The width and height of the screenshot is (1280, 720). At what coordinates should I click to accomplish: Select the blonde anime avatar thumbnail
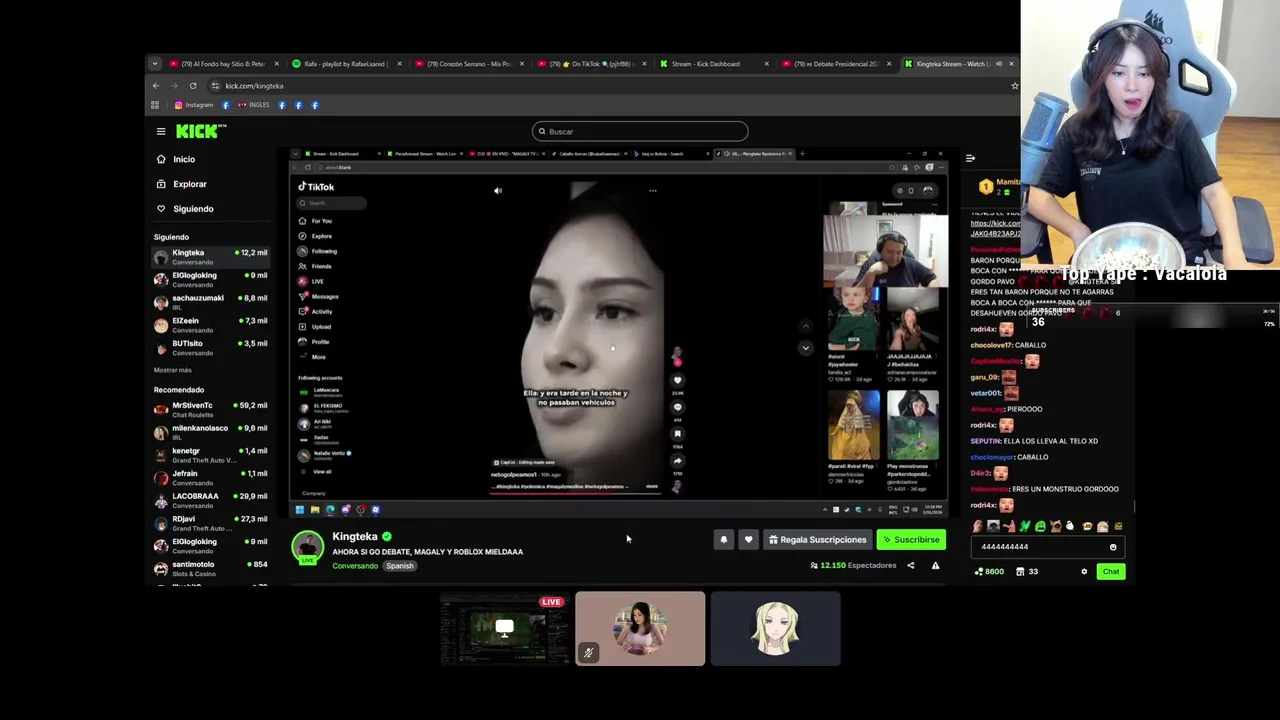(775, 629)
